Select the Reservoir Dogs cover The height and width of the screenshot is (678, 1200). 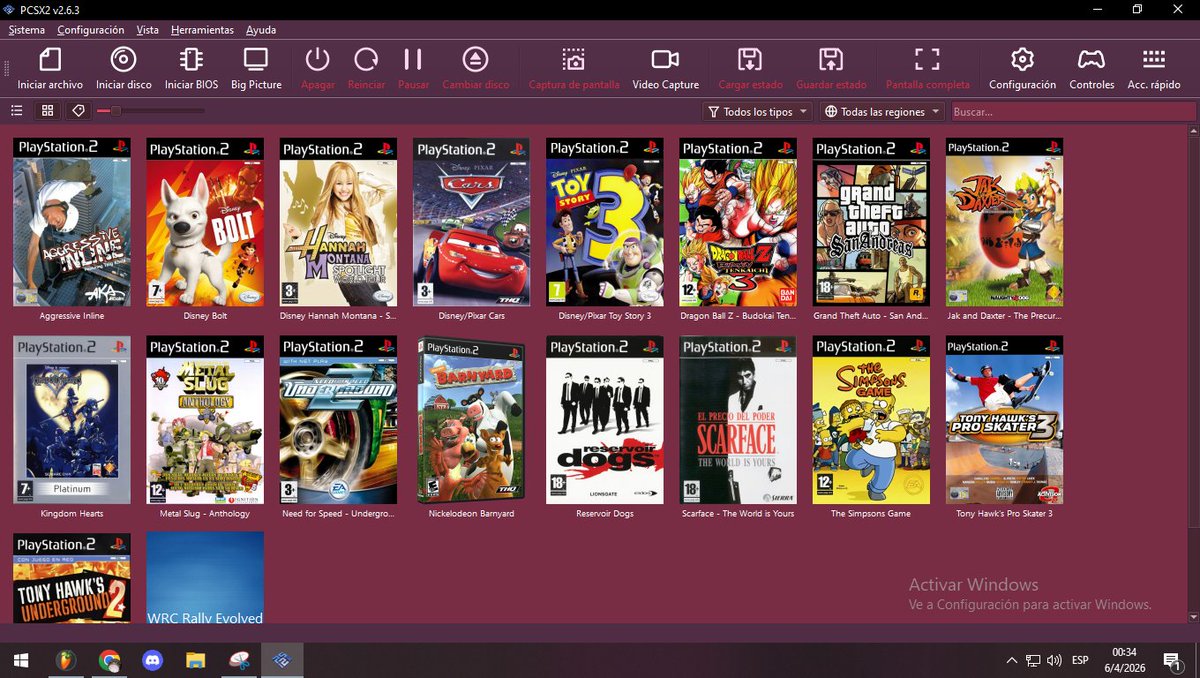click(x=605, y=420)
